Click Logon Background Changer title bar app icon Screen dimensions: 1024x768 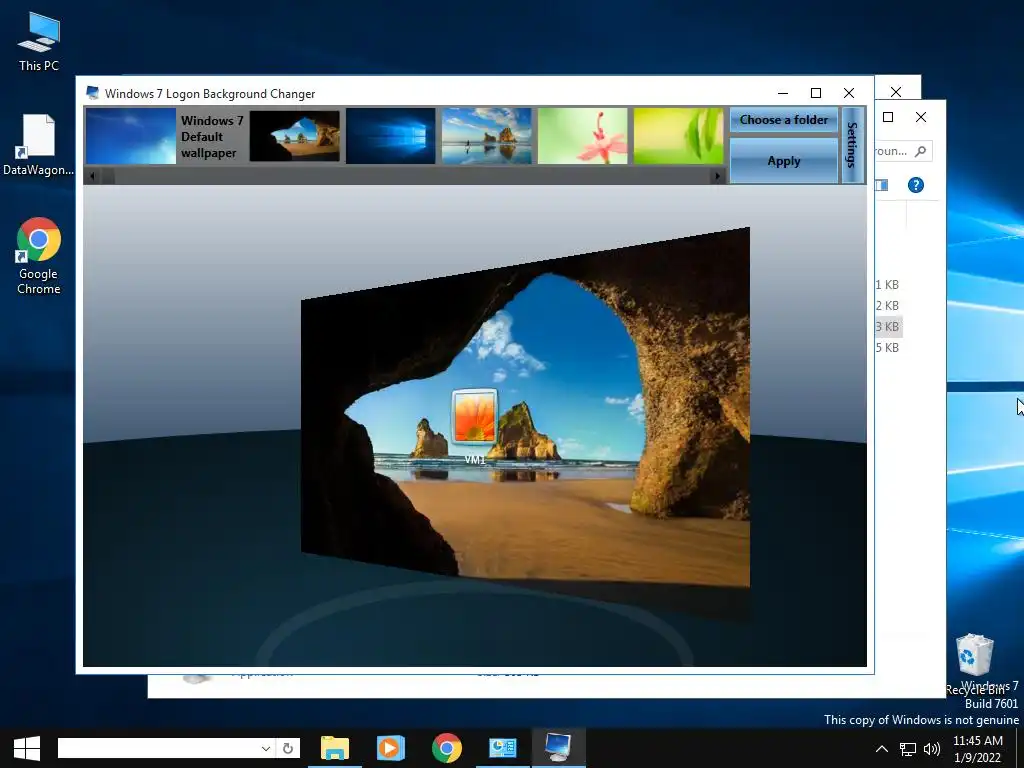pyautogui.click(x=93, y=93)
